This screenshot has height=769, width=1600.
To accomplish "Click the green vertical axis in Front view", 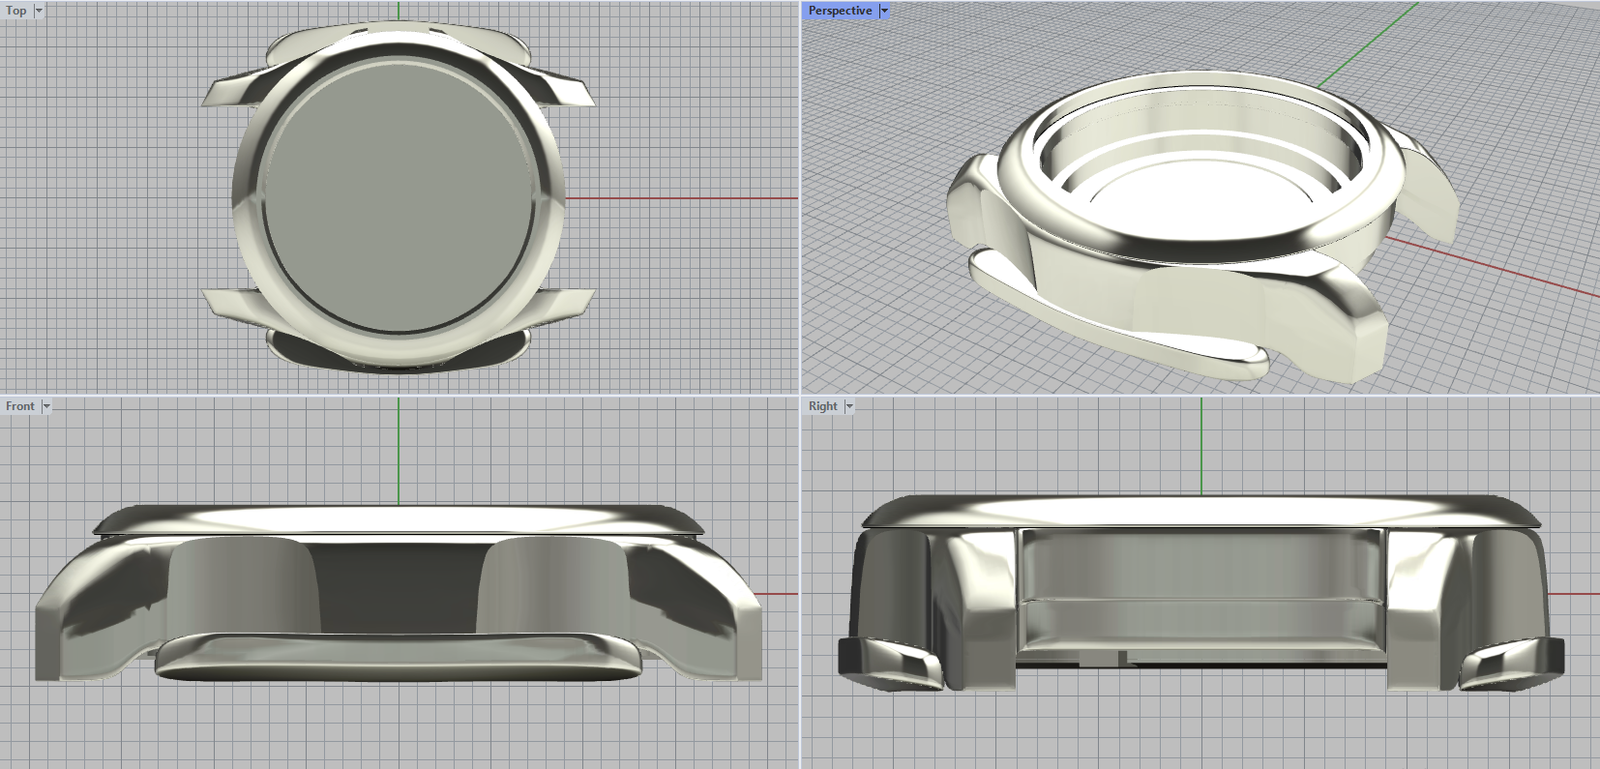I will [x=398, y=450].
